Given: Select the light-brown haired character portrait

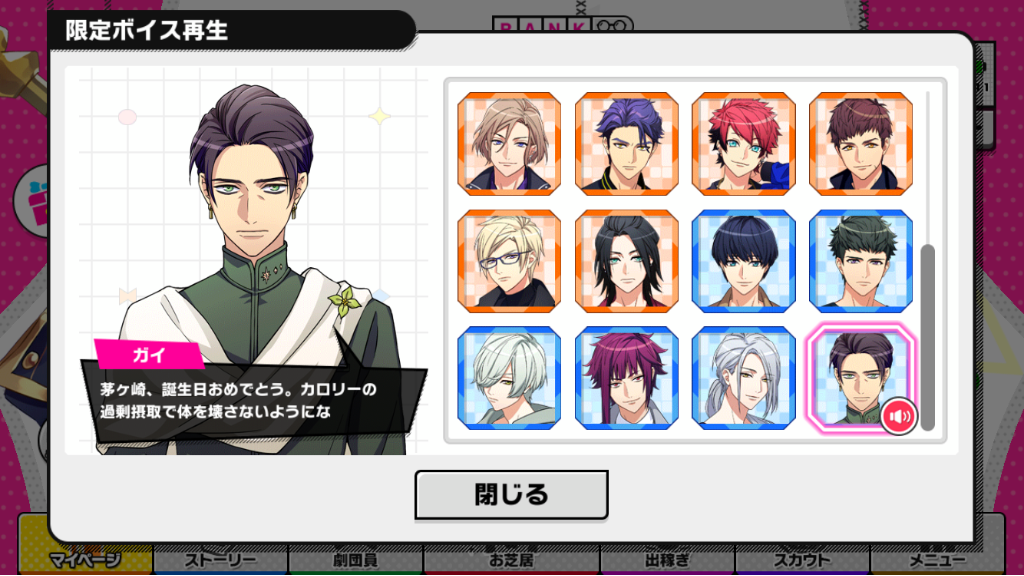Looking at the screenshot, I should [x=509, y=144].
